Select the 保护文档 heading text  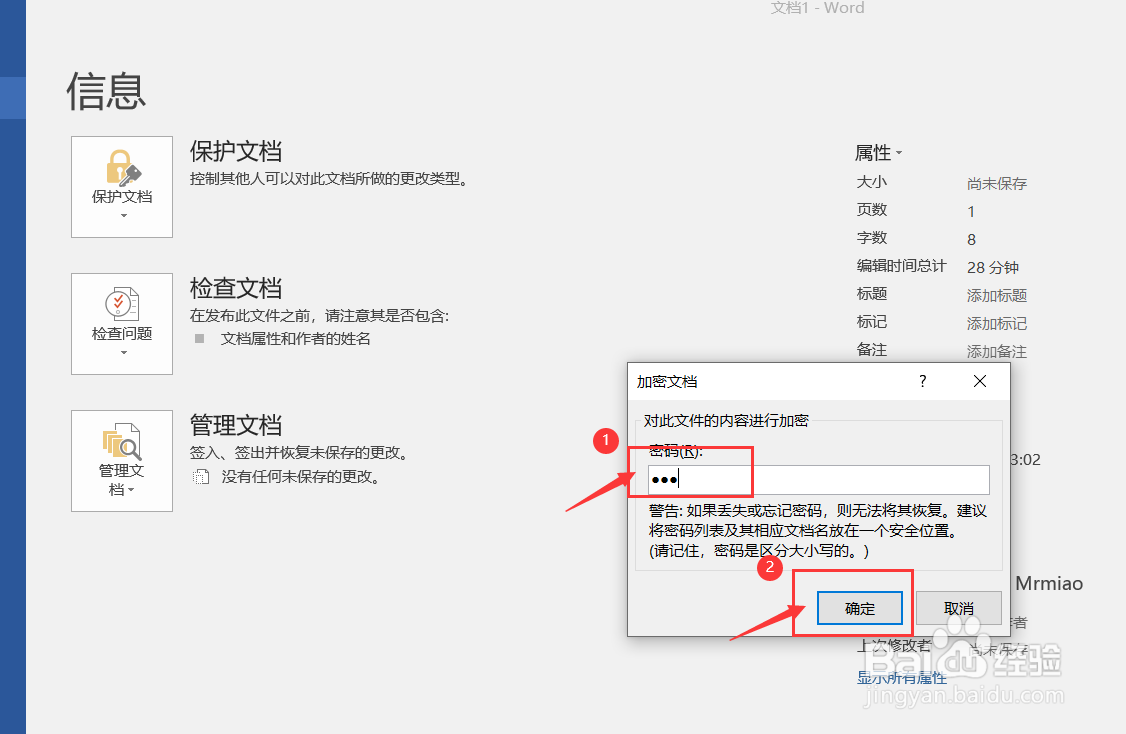pos(236,152)
